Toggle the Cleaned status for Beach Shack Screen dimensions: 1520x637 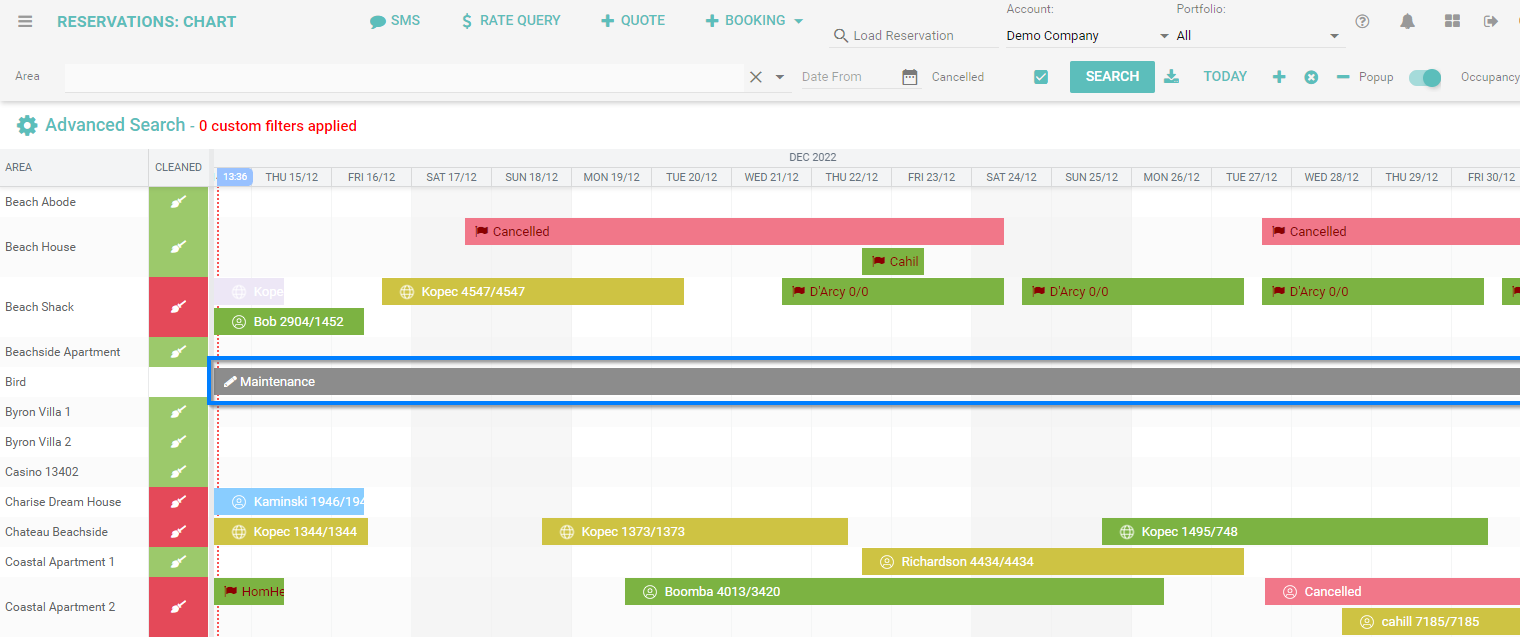coord(178,307)
